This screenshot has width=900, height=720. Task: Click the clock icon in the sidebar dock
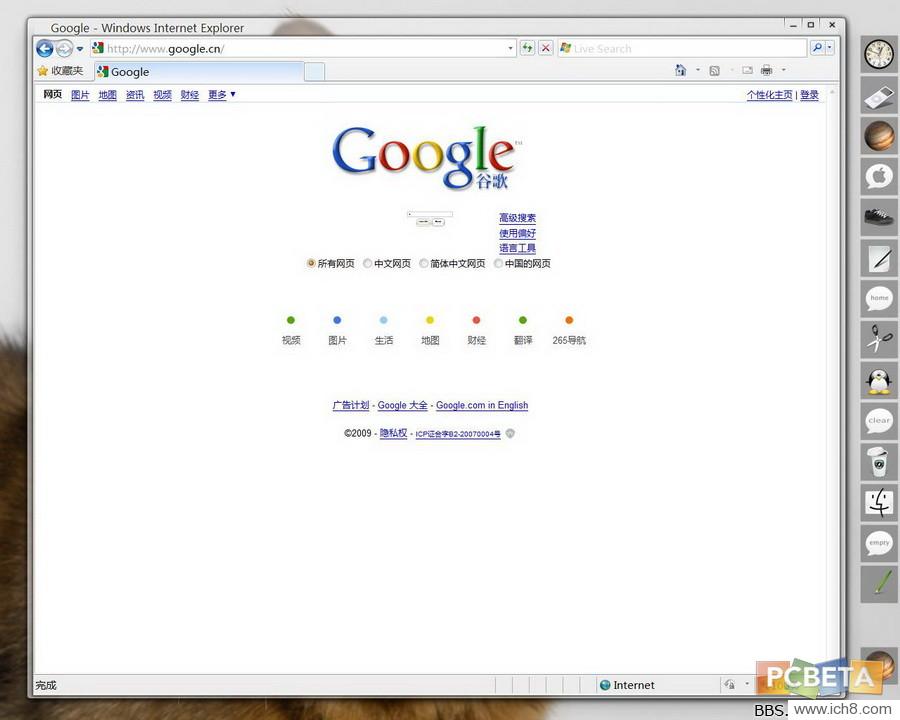[879, 55]
